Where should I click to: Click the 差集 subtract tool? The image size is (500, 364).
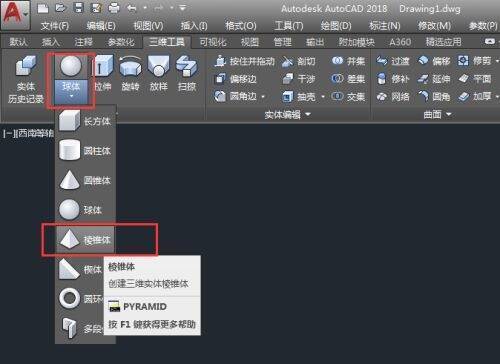pyautogui.click(x=348, y=79)
